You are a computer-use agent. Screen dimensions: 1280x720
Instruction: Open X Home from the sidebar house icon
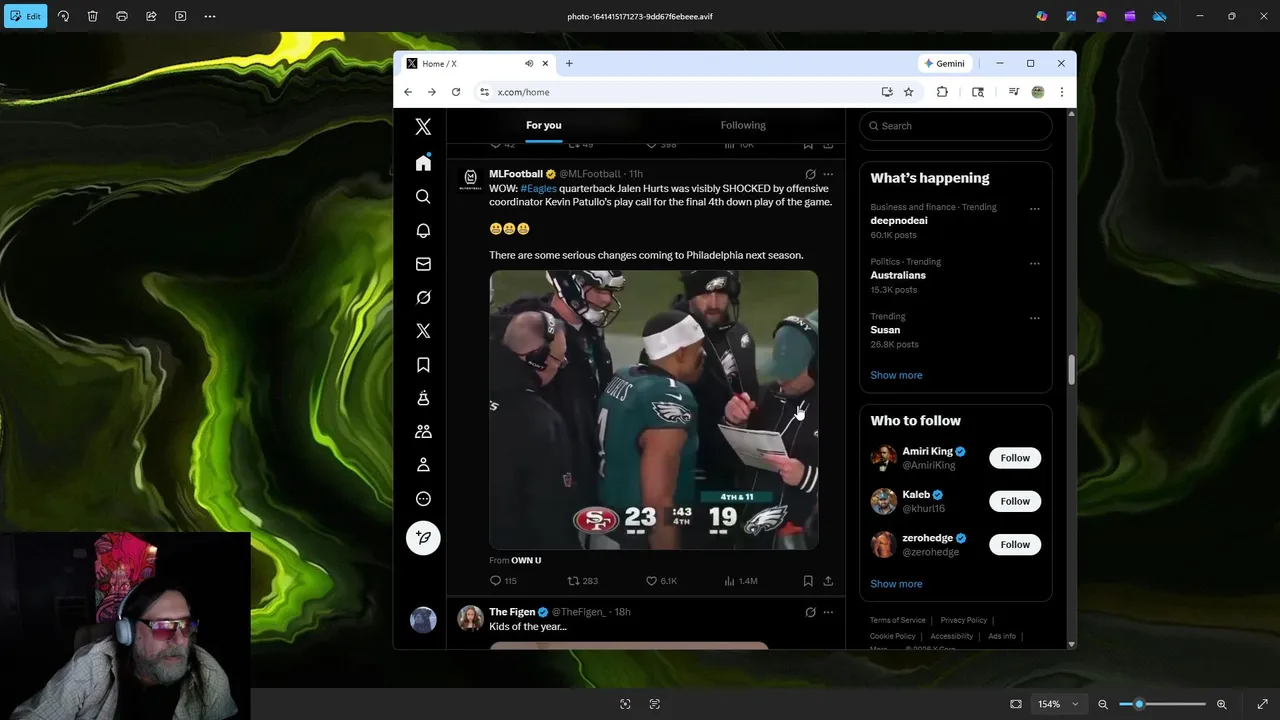click(423, 163)
